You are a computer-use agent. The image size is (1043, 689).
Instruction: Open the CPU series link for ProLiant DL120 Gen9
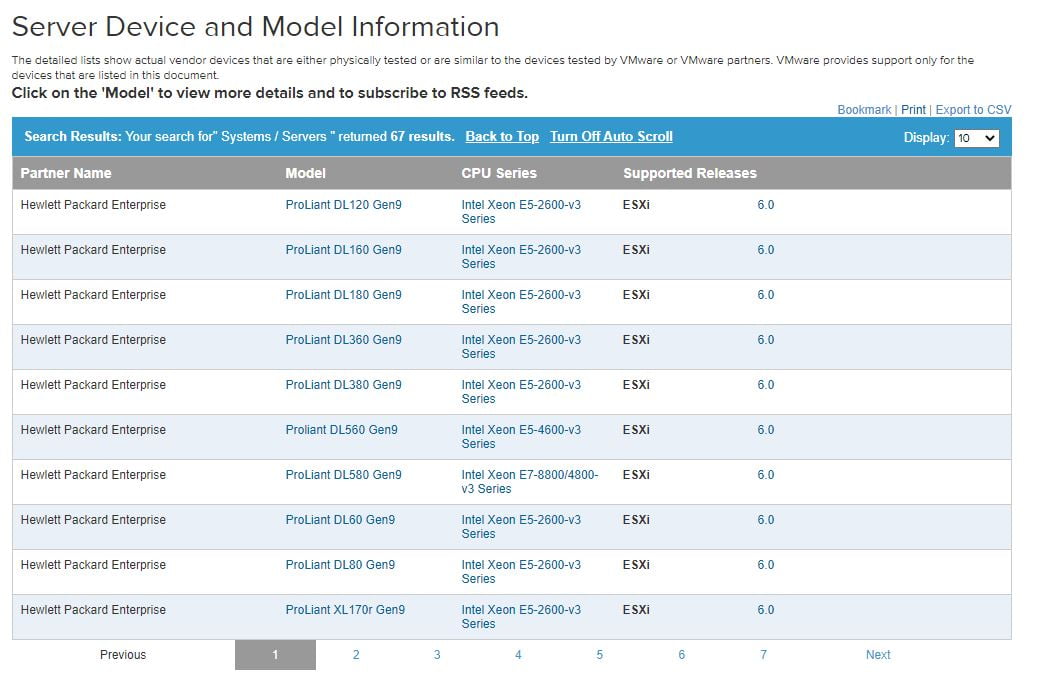pos(521,211)
